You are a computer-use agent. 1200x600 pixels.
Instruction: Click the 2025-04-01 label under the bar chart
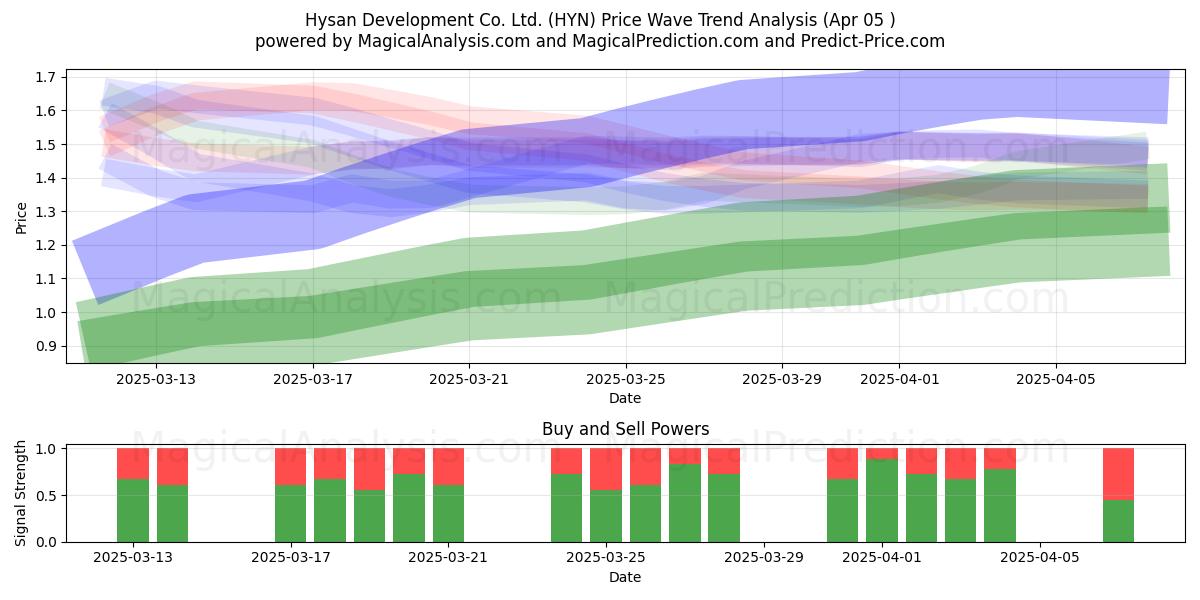pos(882,558)
